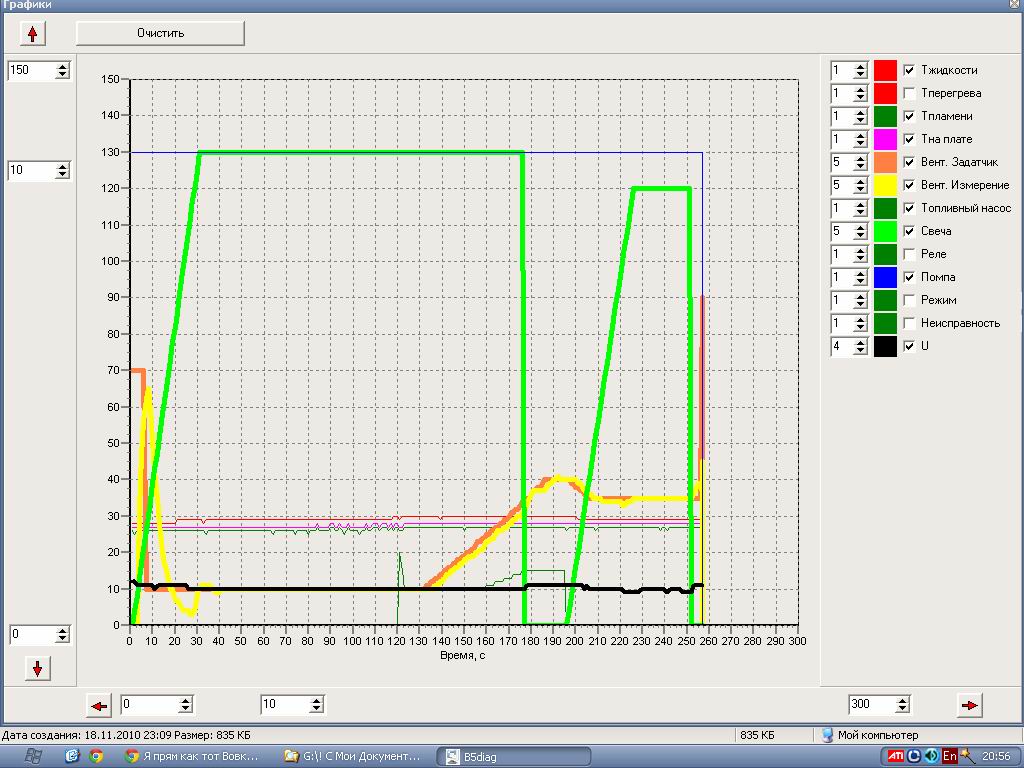Image resolution: width=1024 pixels, height=768 pixels.
Task: Click the vertical-axis minimum field showing 0
Action: point(40,634)
